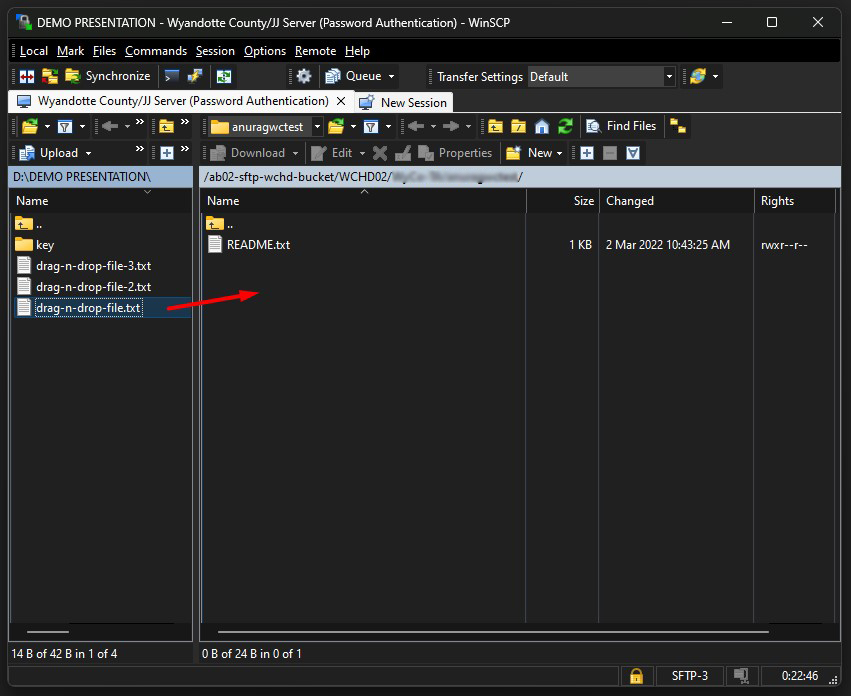
Task: Sort local files by the Name column header
Action: point(101,201)
